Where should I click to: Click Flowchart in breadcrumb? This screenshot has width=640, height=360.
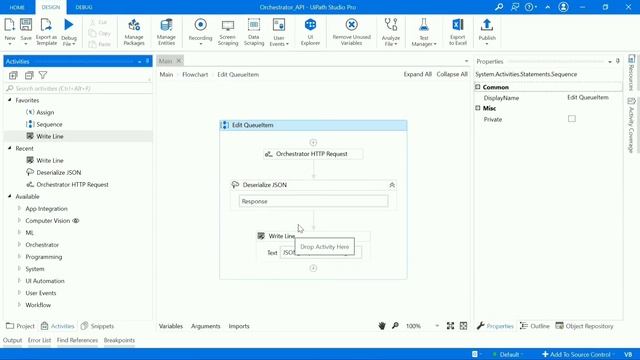195,74
